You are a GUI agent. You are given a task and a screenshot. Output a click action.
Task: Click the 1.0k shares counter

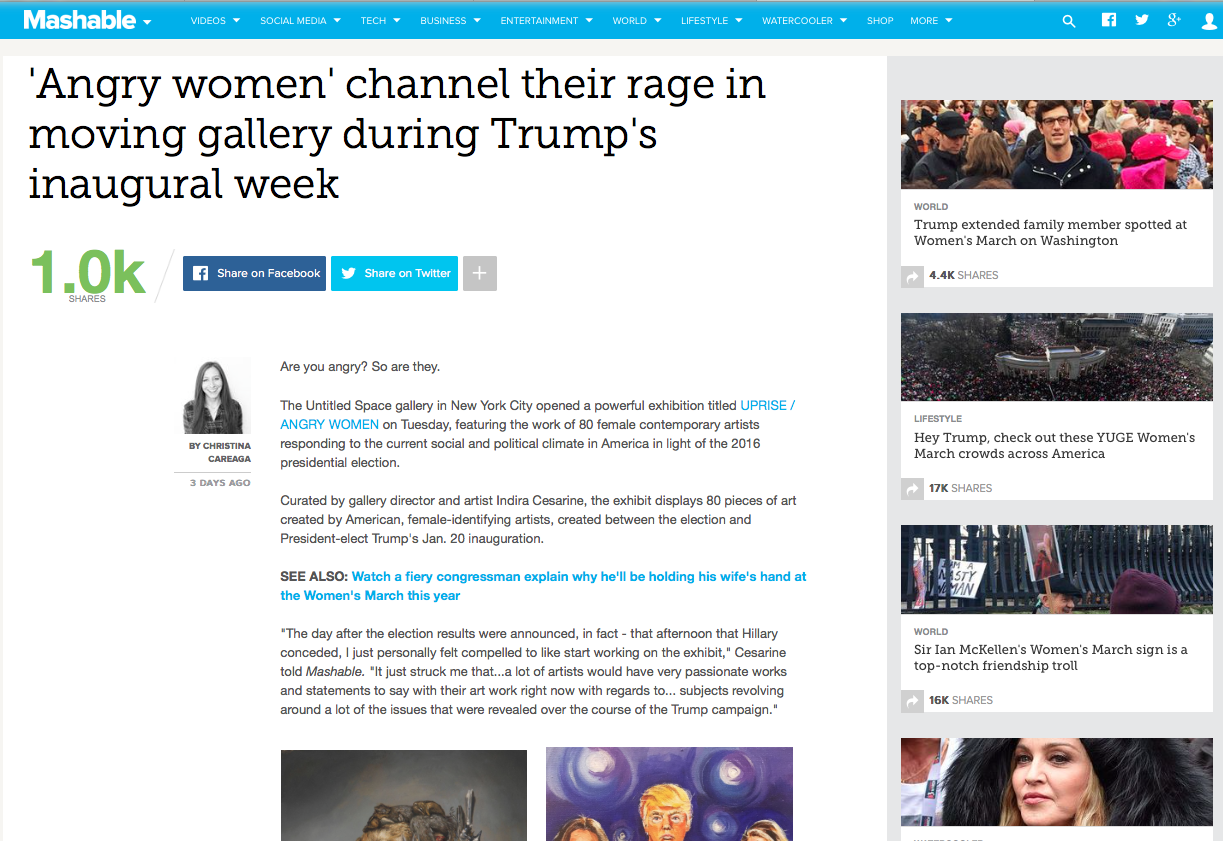click(87, 274)
